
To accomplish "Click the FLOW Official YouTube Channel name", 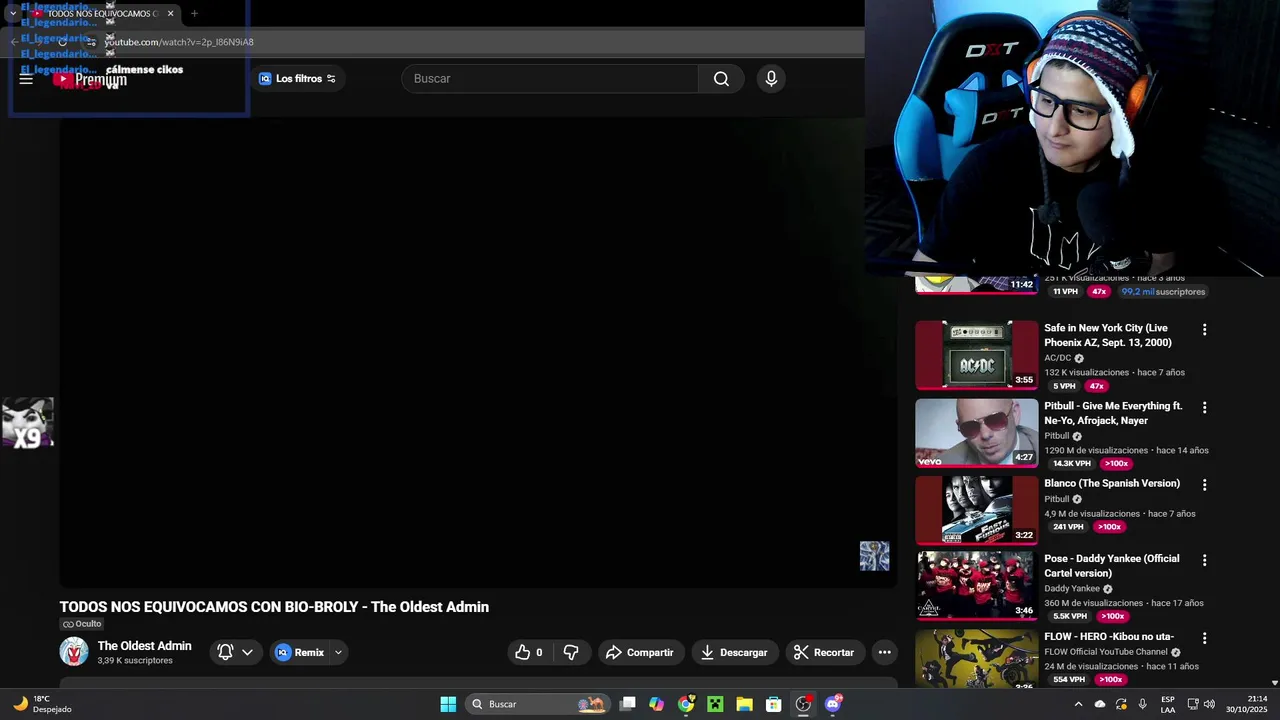I will click(x=1106, y=652).
